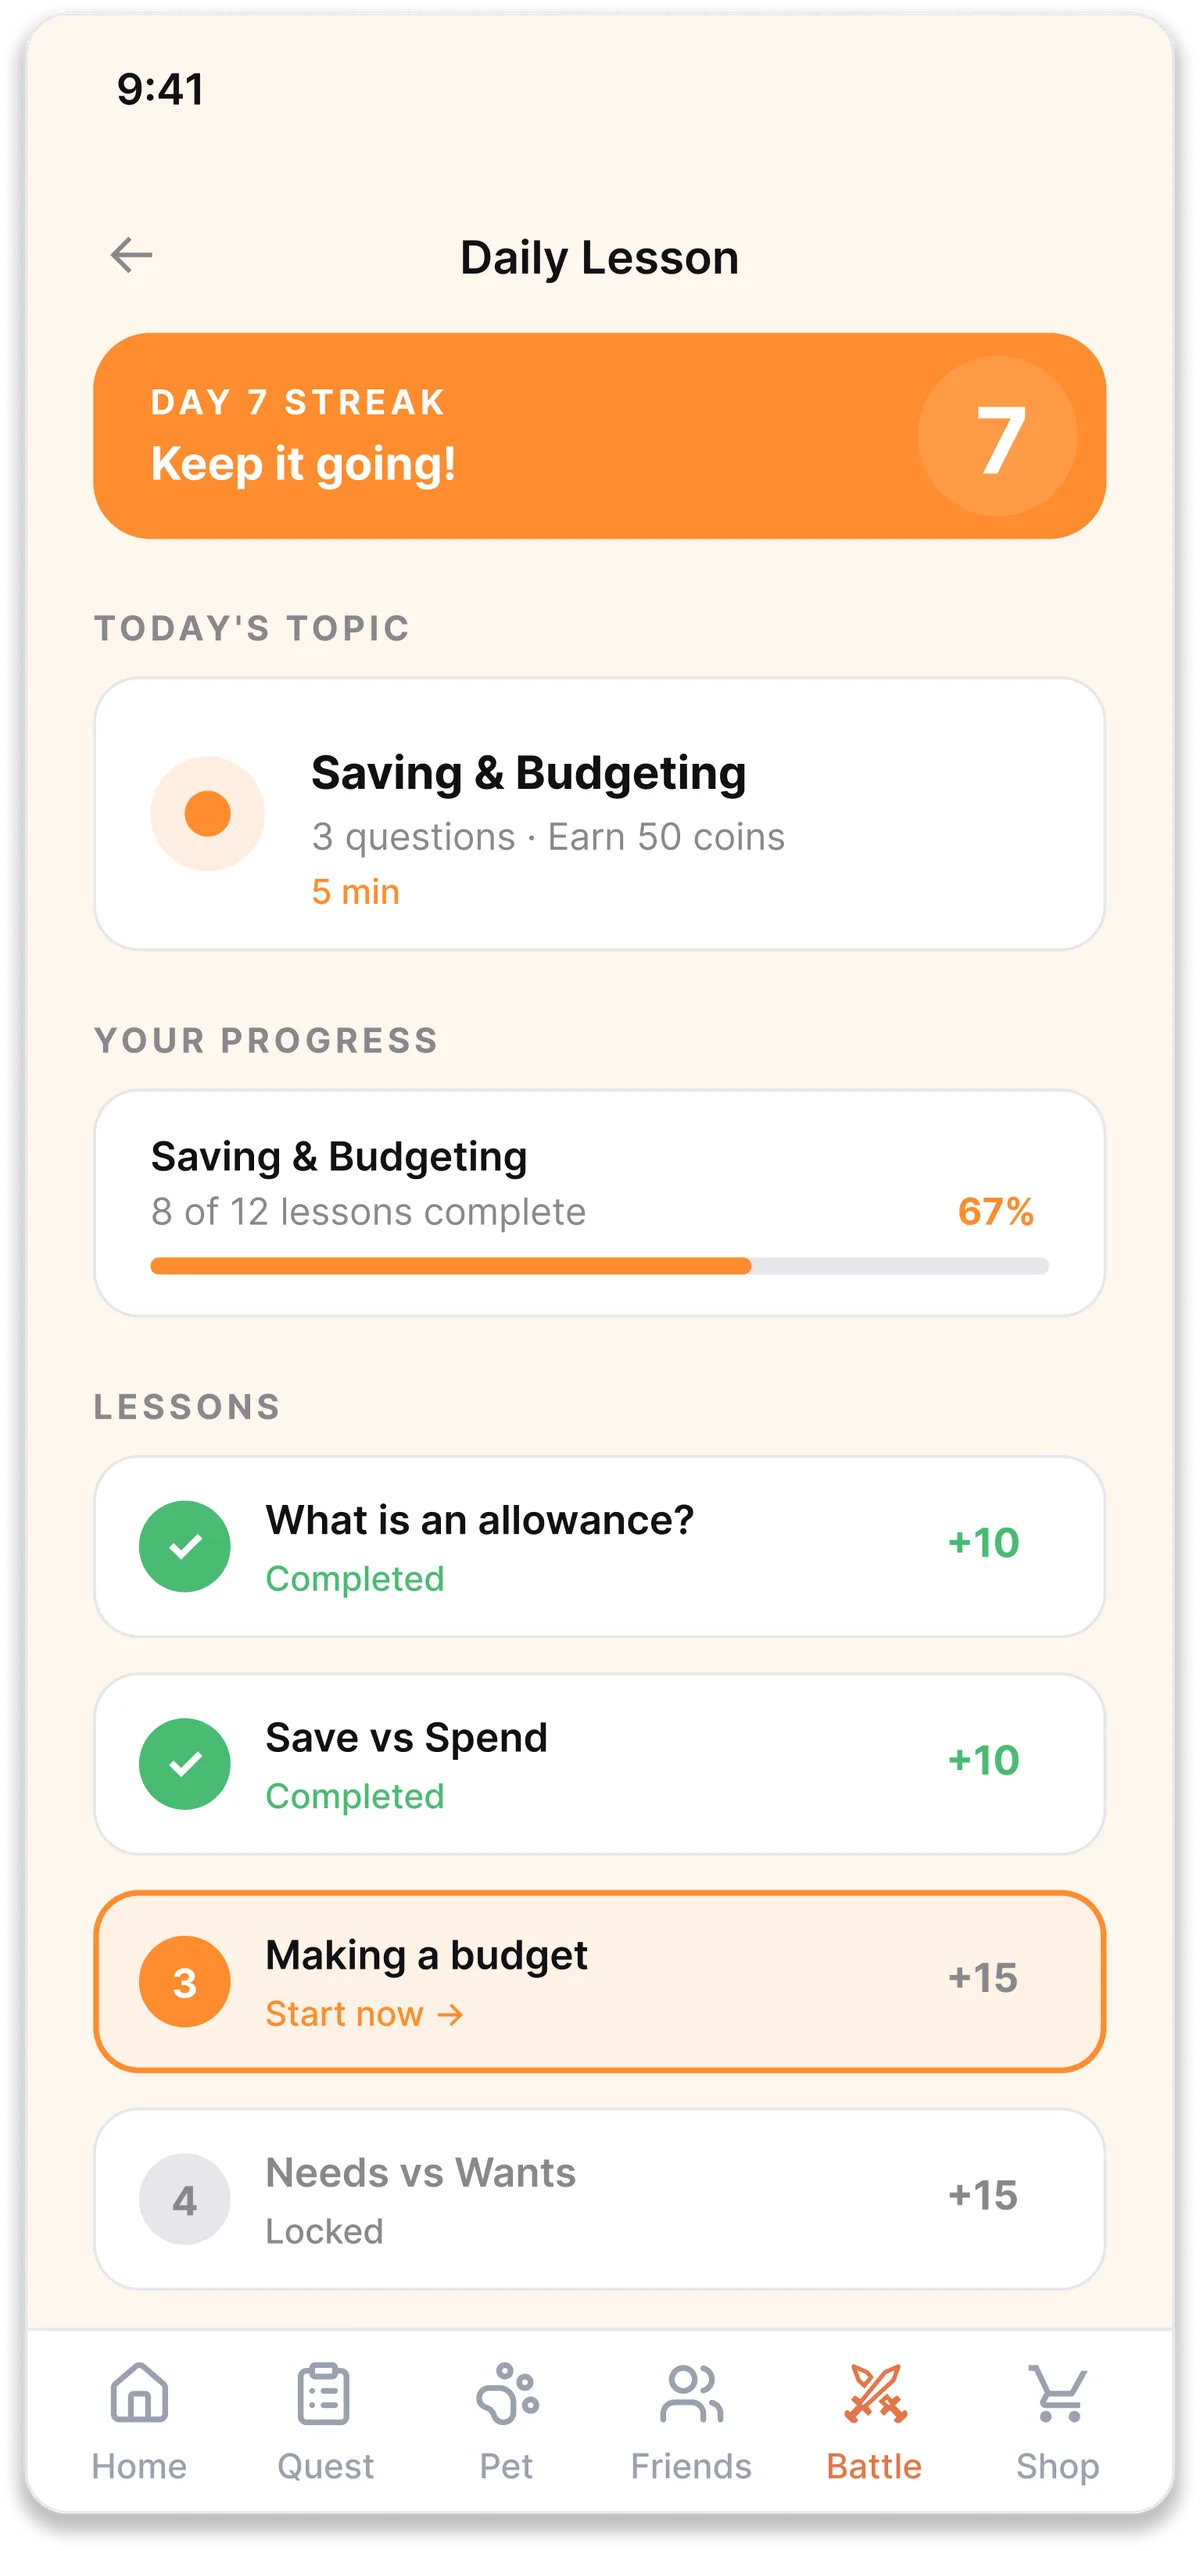The image size is (1200, 2551).
Task: Select the Quest tab label
Action: tap(325, 2466)
